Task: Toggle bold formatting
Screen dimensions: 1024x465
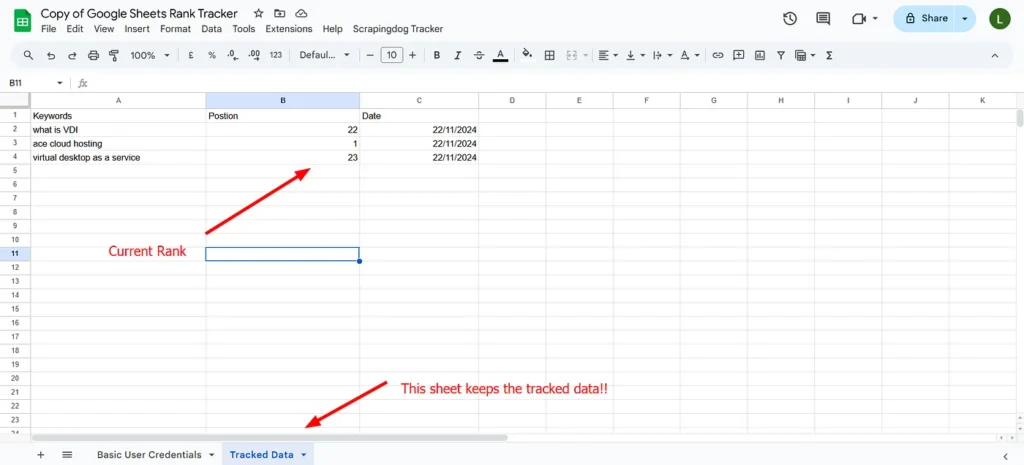Action: 437,56
